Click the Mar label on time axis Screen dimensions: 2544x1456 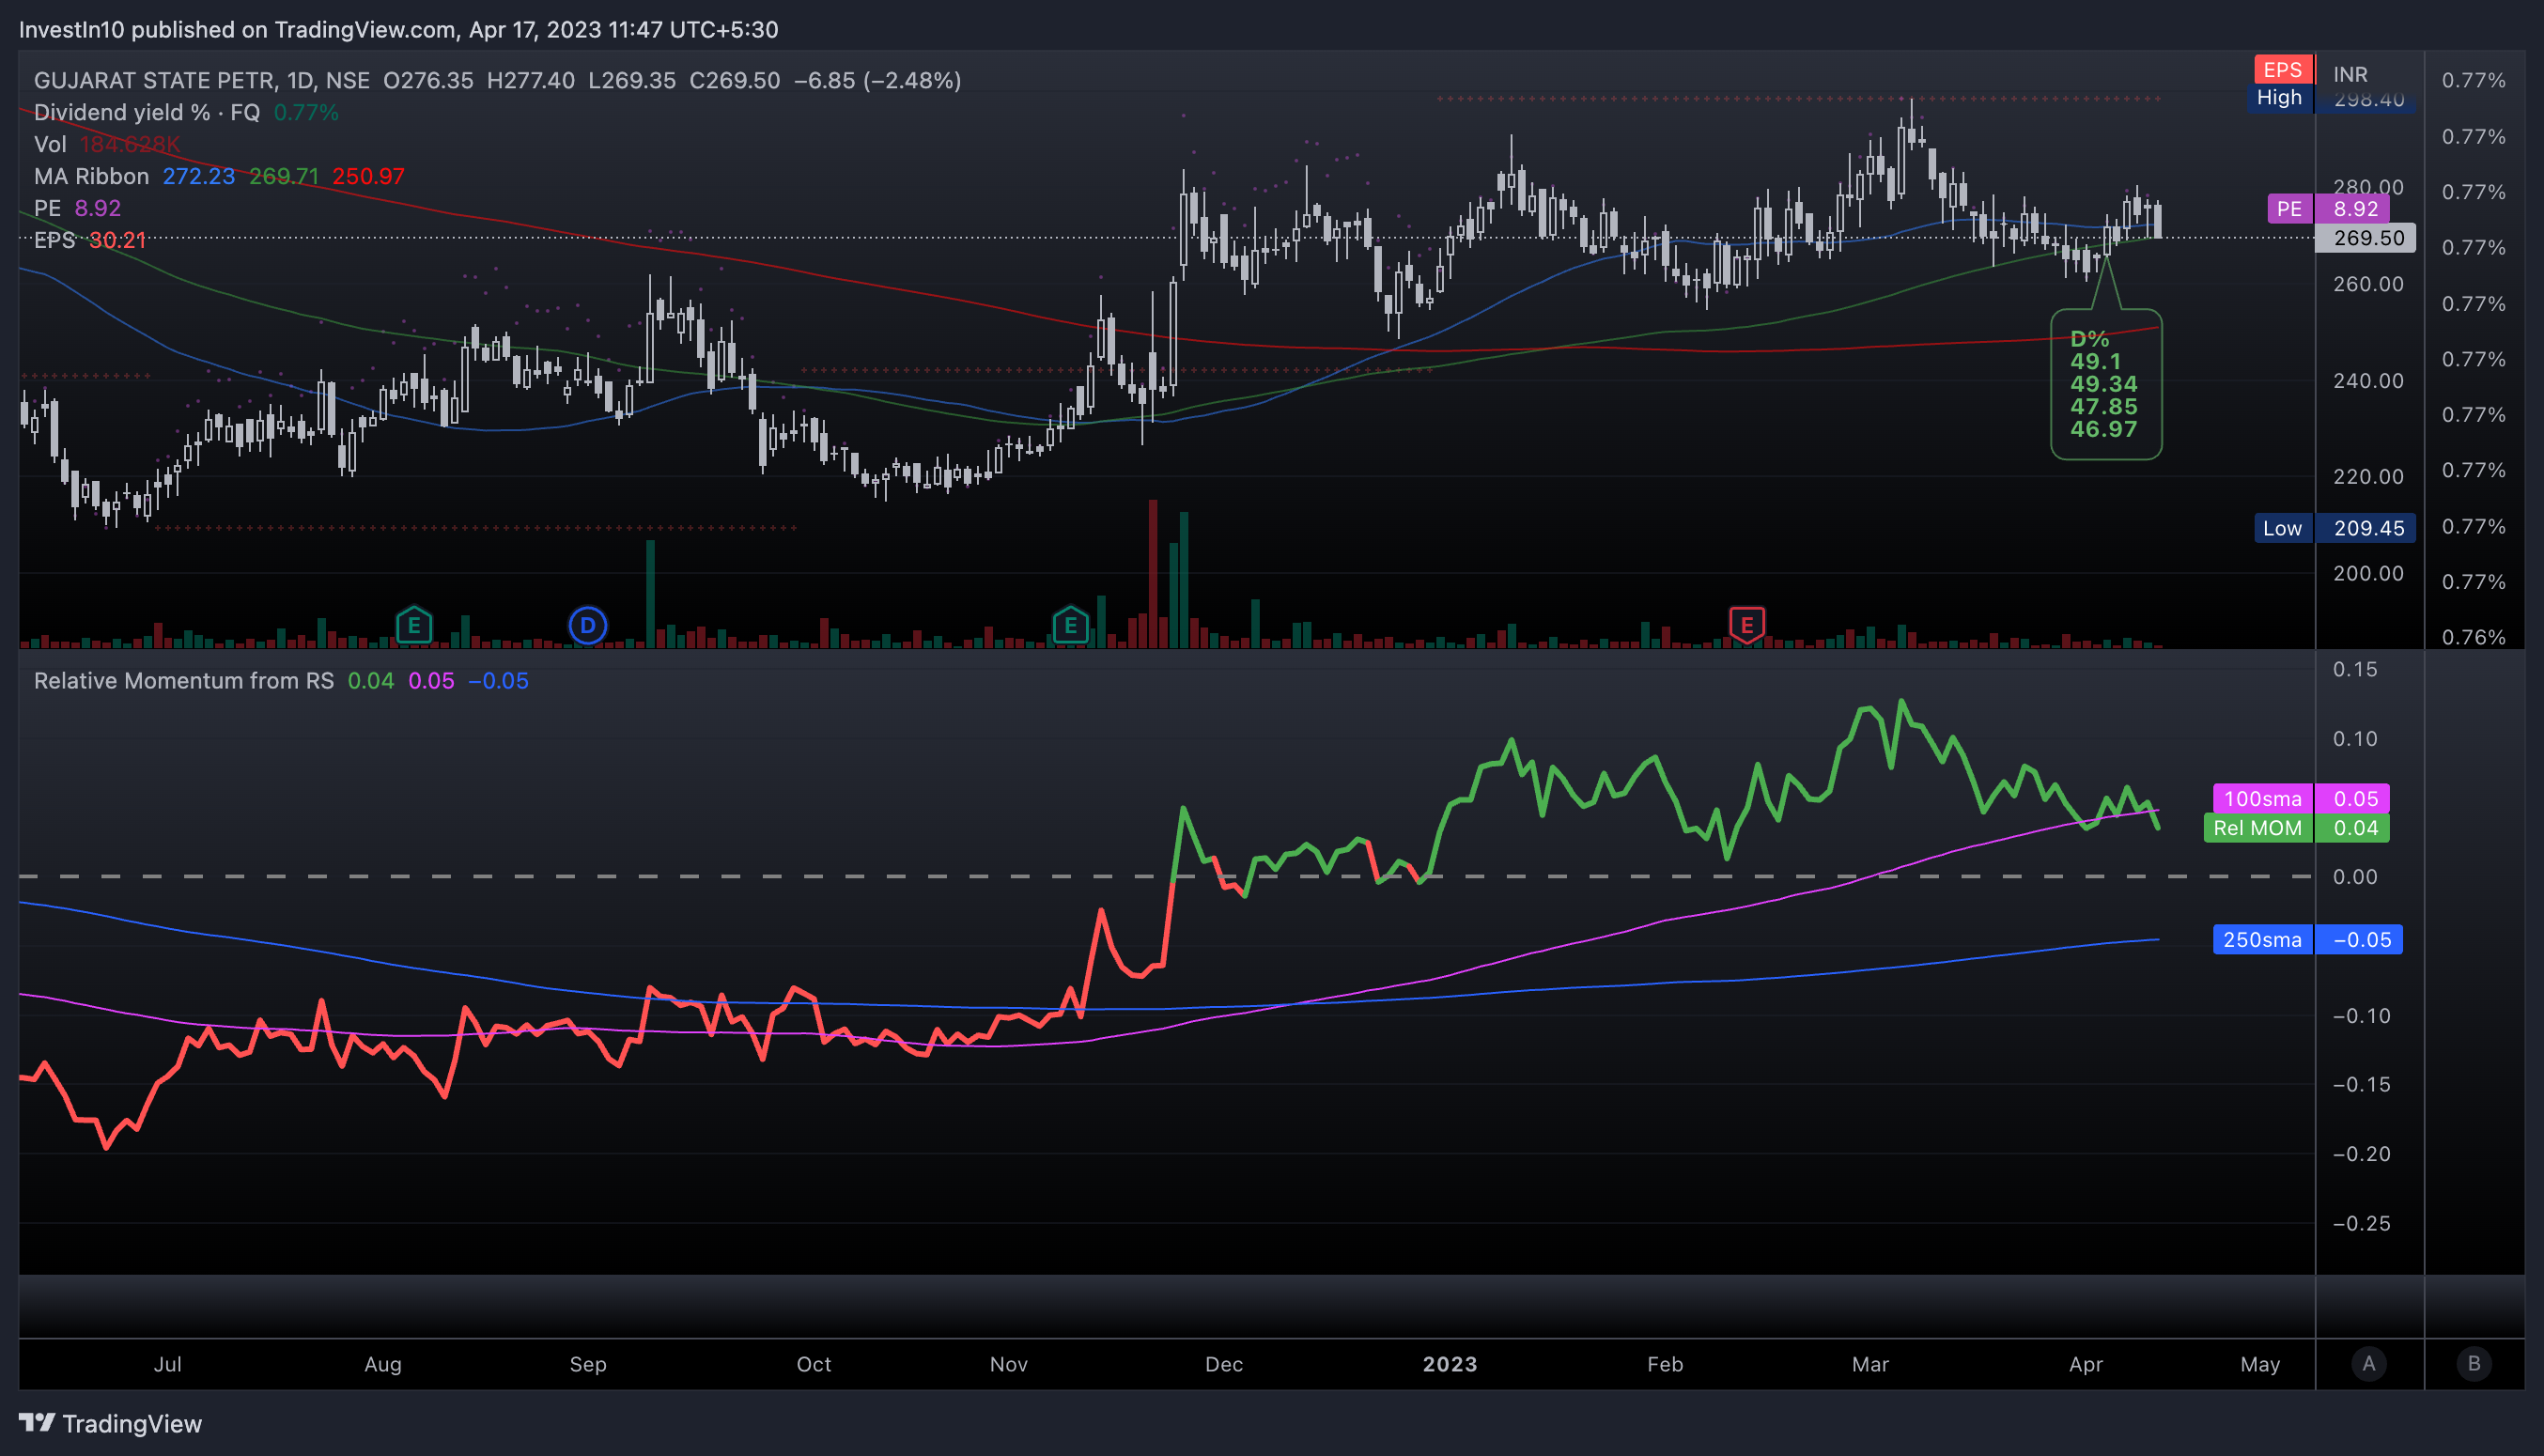[1870, 1364]
